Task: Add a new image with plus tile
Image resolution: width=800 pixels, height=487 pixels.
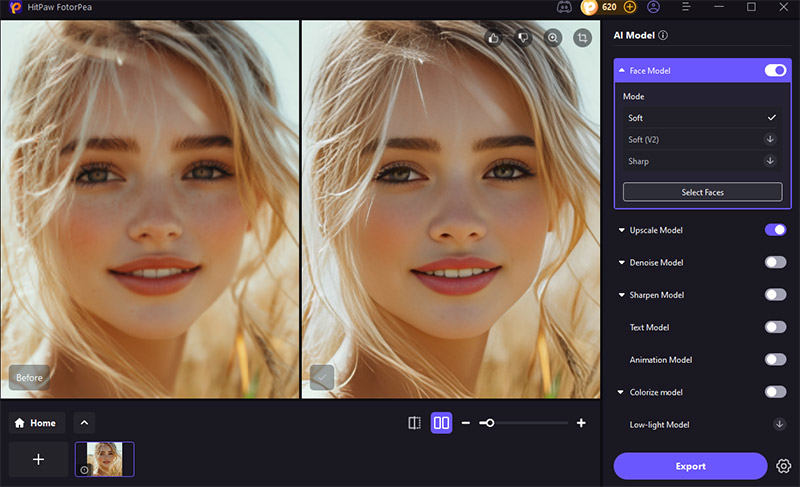Action: coord(38,459)
